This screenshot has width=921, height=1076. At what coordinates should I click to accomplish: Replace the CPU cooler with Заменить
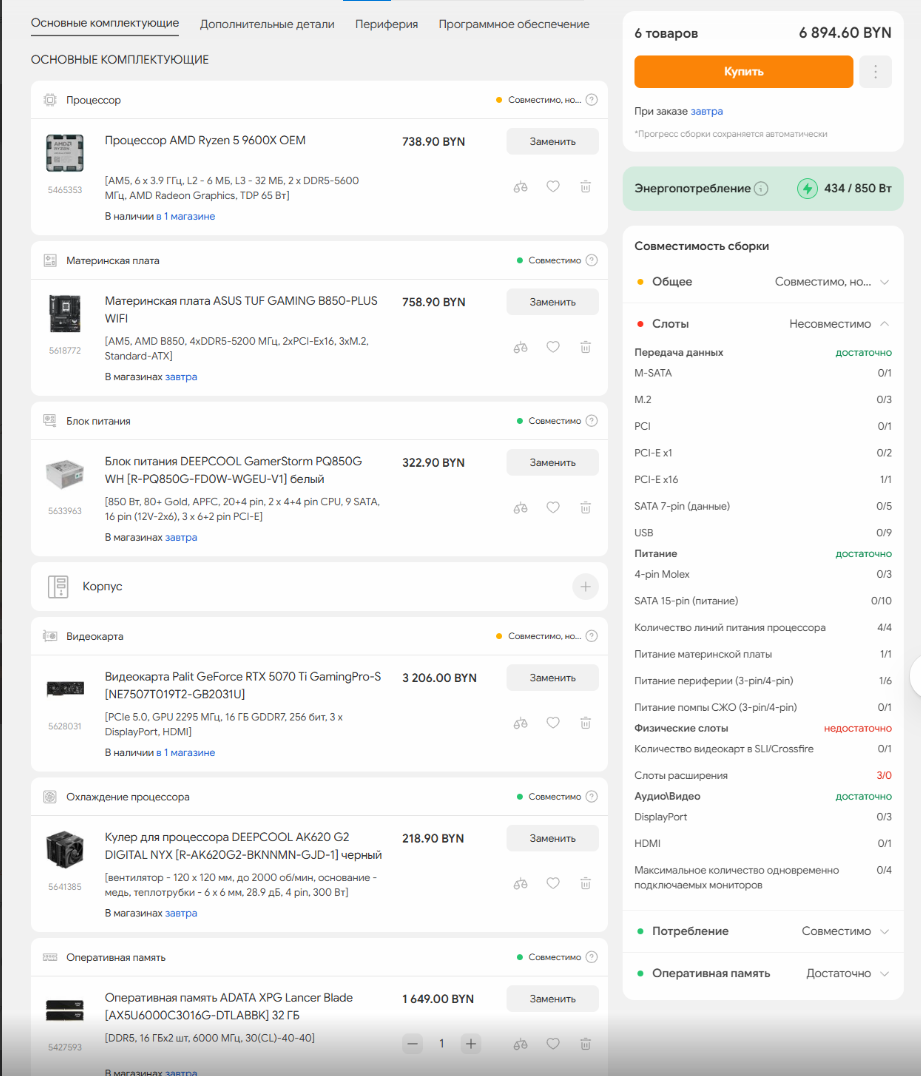[x=552, y=839]
